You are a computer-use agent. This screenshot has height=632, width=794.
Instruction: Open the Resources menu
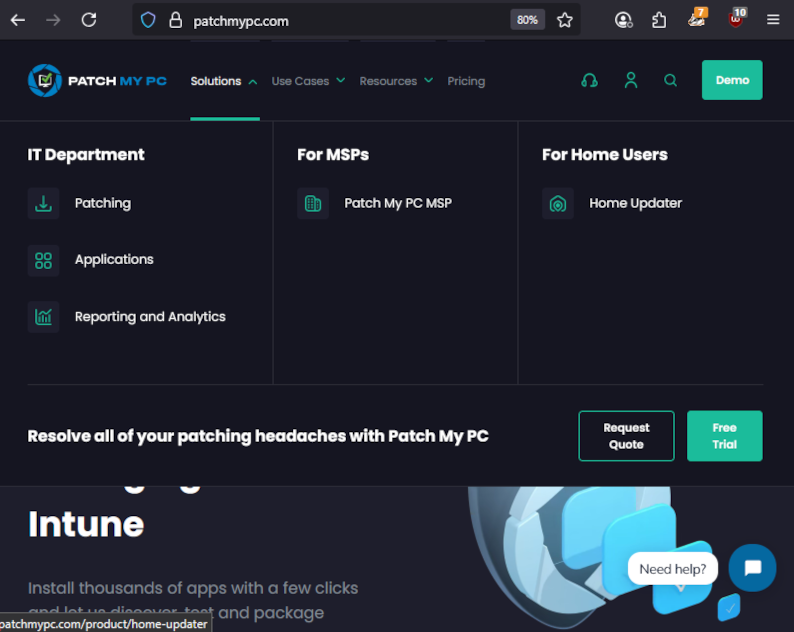pyautogui.click(x=388, y=81)
